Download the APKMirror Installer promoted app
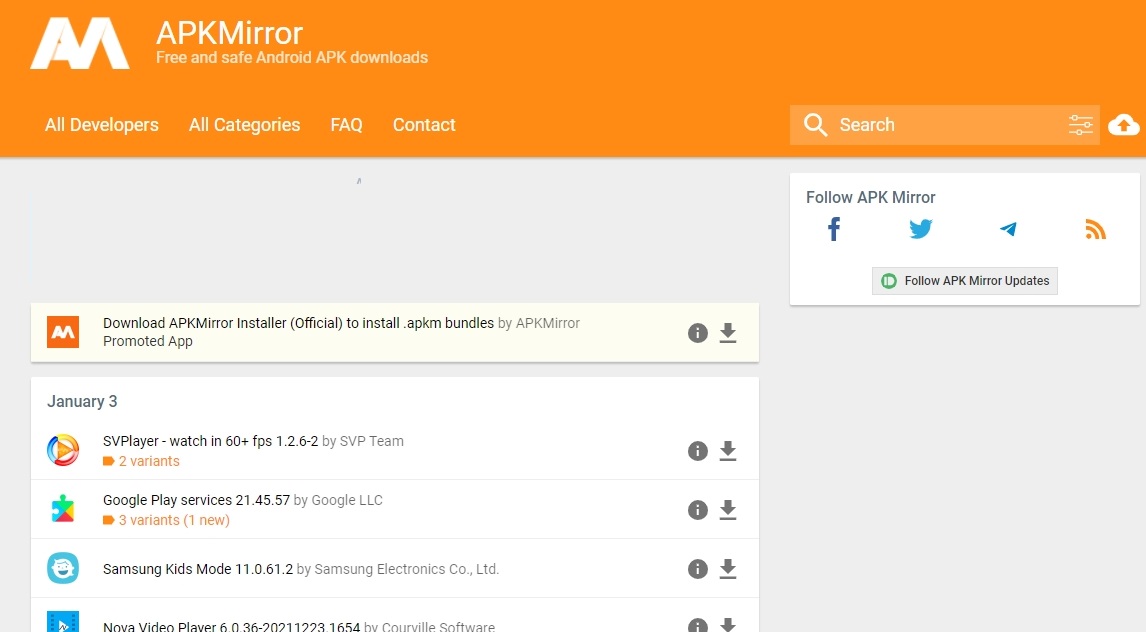Image resolution: width=1146 pixels, height=632 pixels. tap(728, 333)
